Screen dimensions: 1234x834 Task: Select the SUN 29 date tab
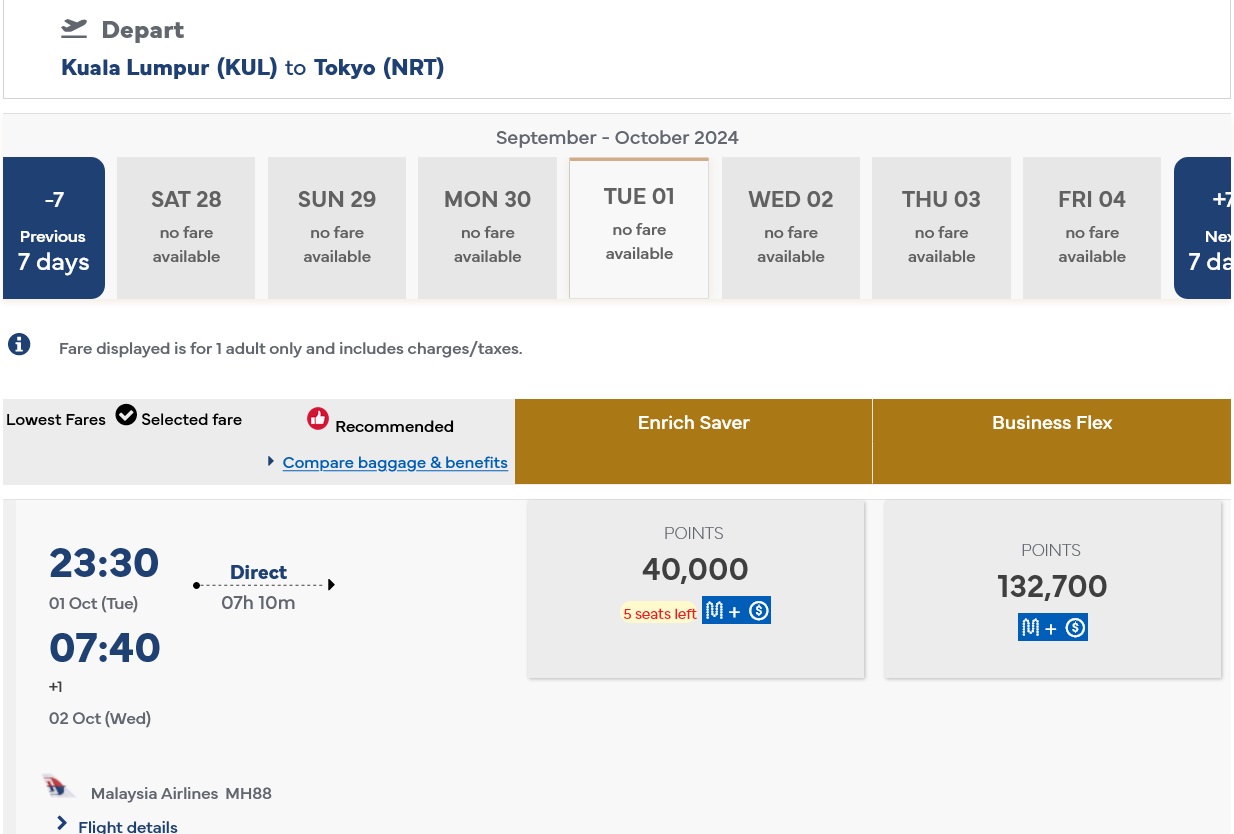(337, 228)
